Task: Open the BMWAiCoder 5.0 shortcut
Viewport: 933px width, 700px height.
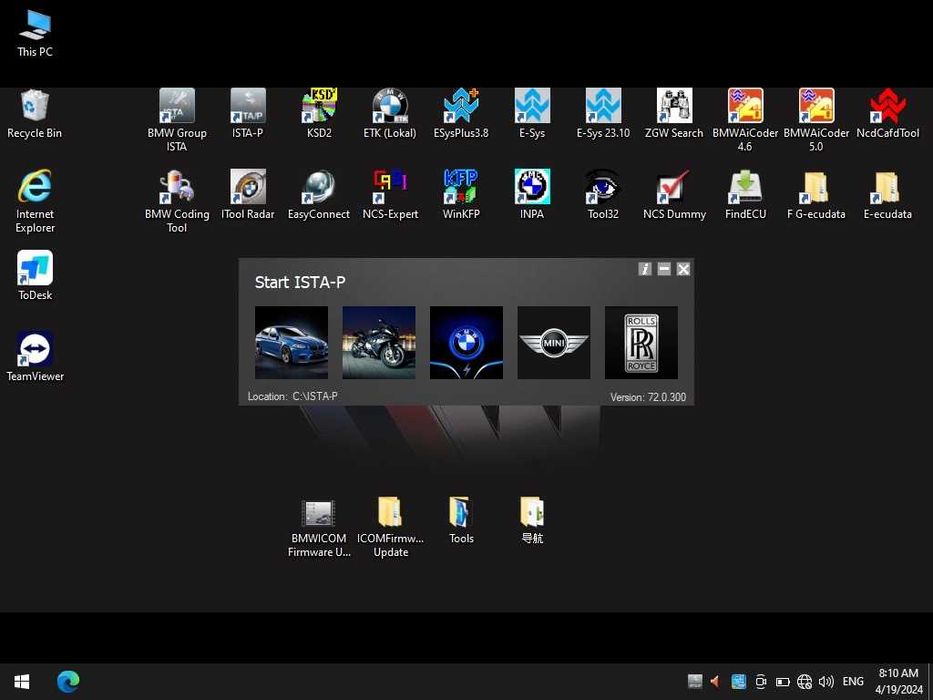Action: tap(816, 107)
